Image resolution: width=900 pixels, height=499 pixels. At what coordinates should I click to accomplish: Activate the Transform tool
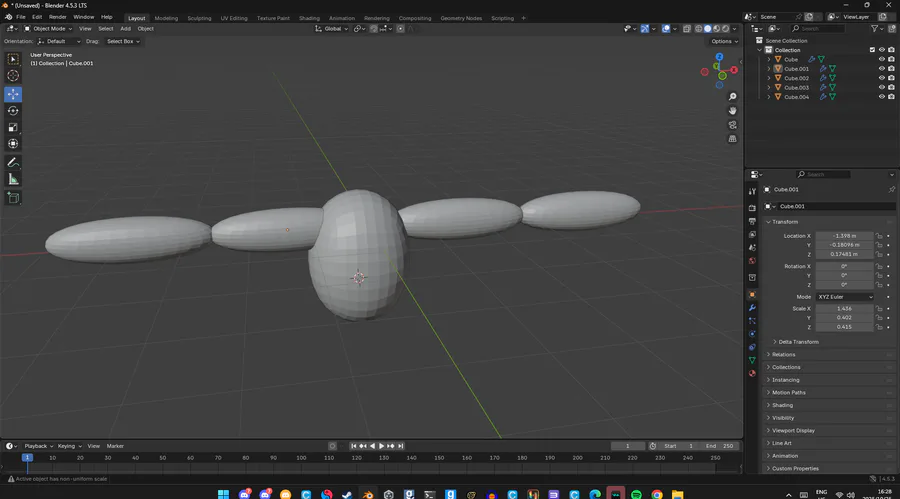pyautogui.click(x=13, y=144)
